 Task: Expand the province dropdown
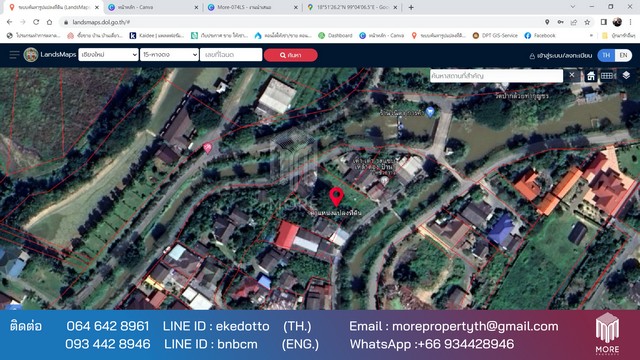pyautogui.click(x=108, y=55)
